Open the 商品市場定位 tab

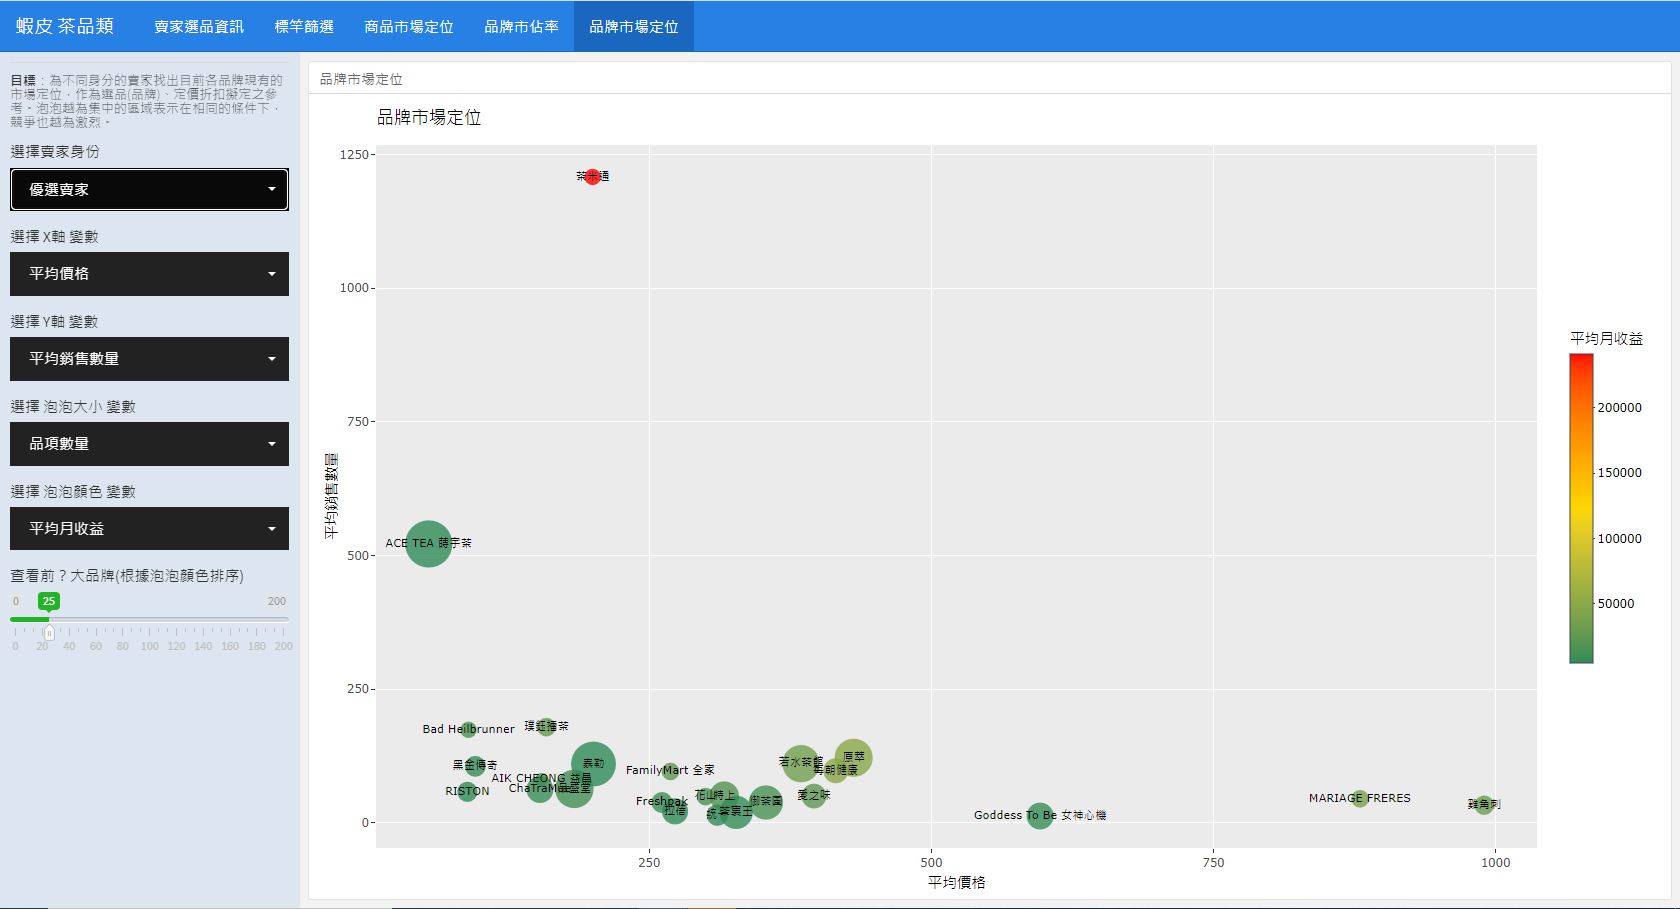[x=409, y=26]
